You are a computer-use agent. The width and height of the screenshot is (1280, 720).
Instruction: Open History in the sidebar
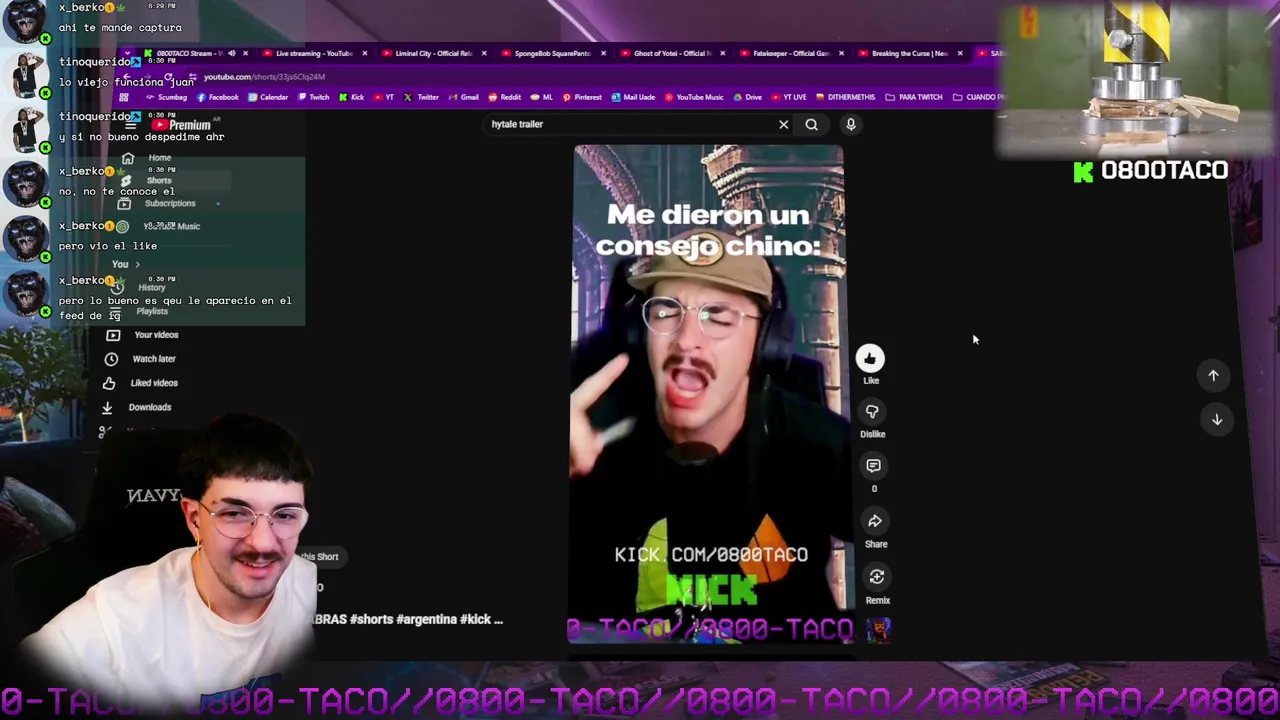click(x=140, y=288)
